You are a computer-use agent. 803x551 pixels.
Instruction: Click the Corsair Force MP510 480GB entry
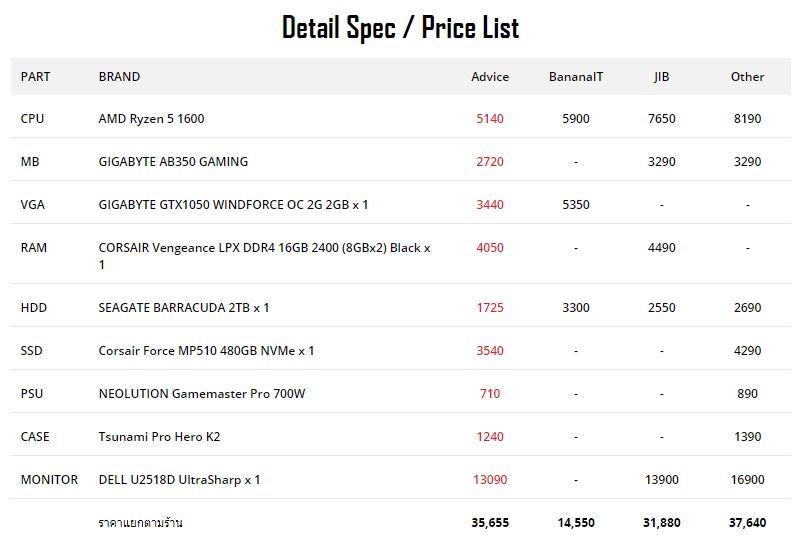206,351
